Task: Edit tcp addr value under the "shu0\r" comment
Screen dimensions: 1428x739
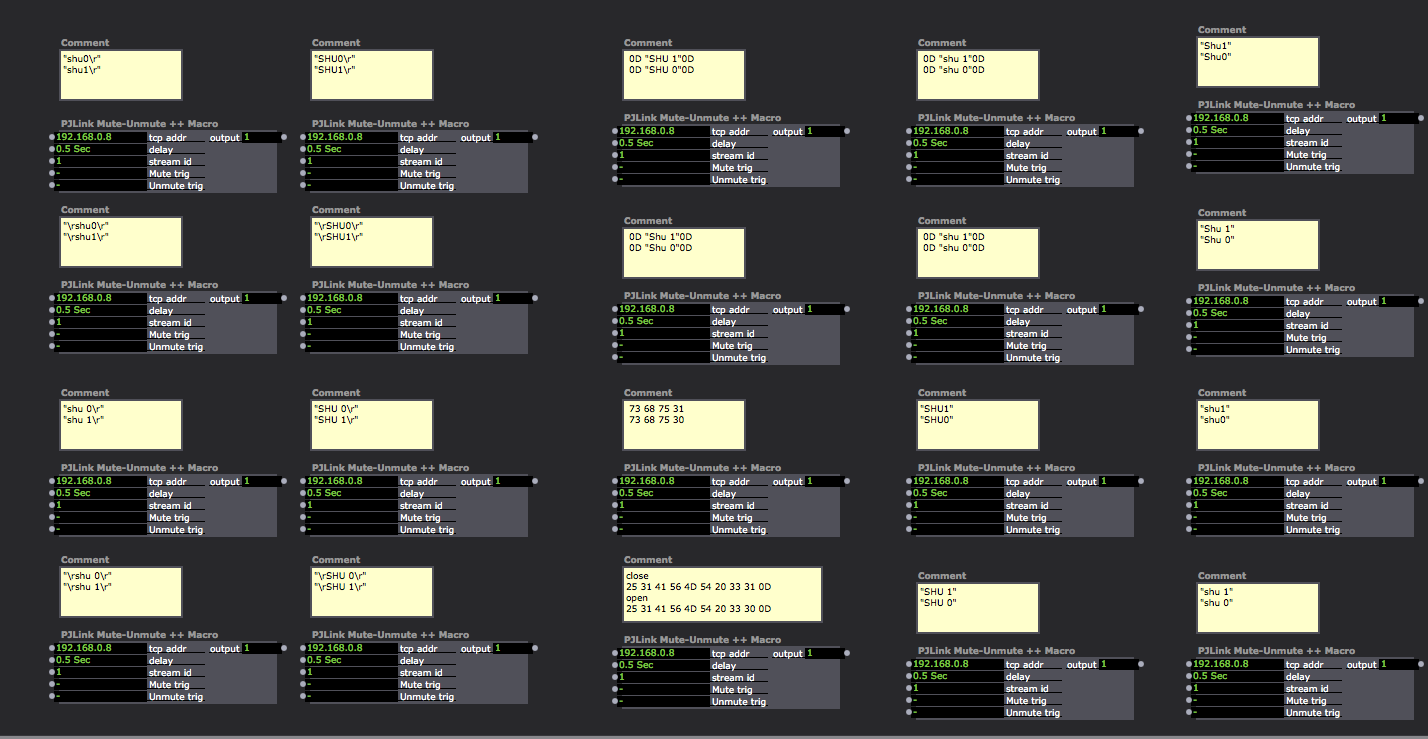Action: [101, 137]
